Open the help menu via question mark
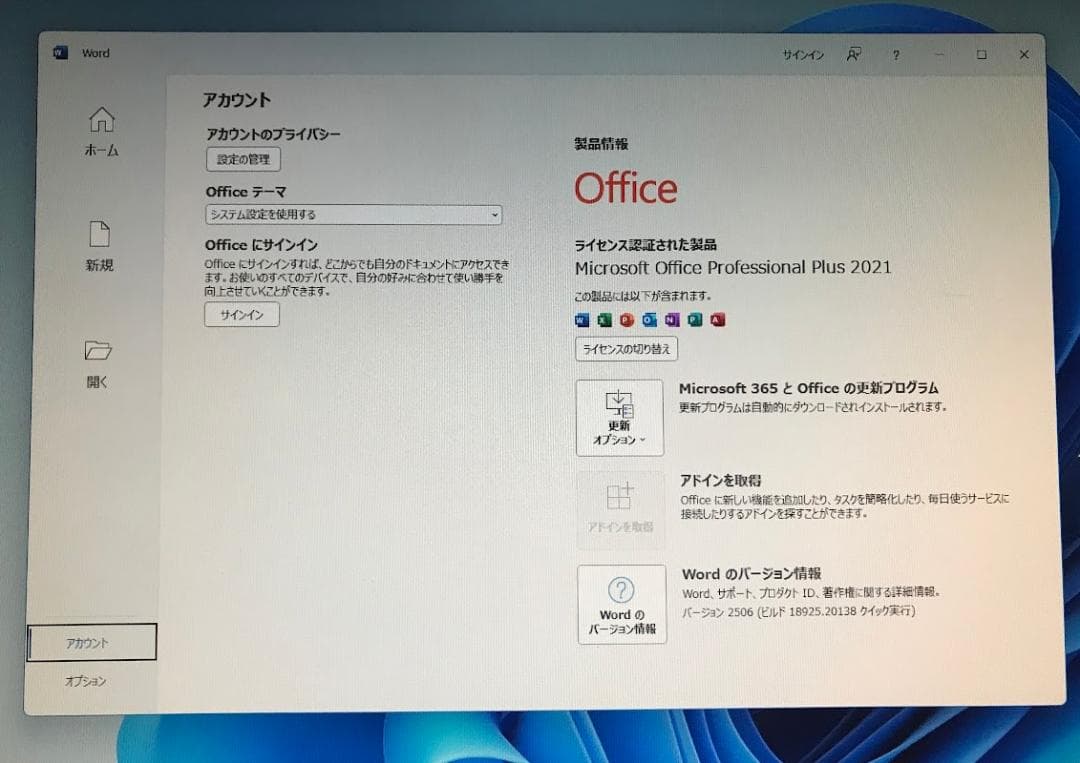Image resolution: width=1080 pixels, height=763 pixels. click(895, 56)
